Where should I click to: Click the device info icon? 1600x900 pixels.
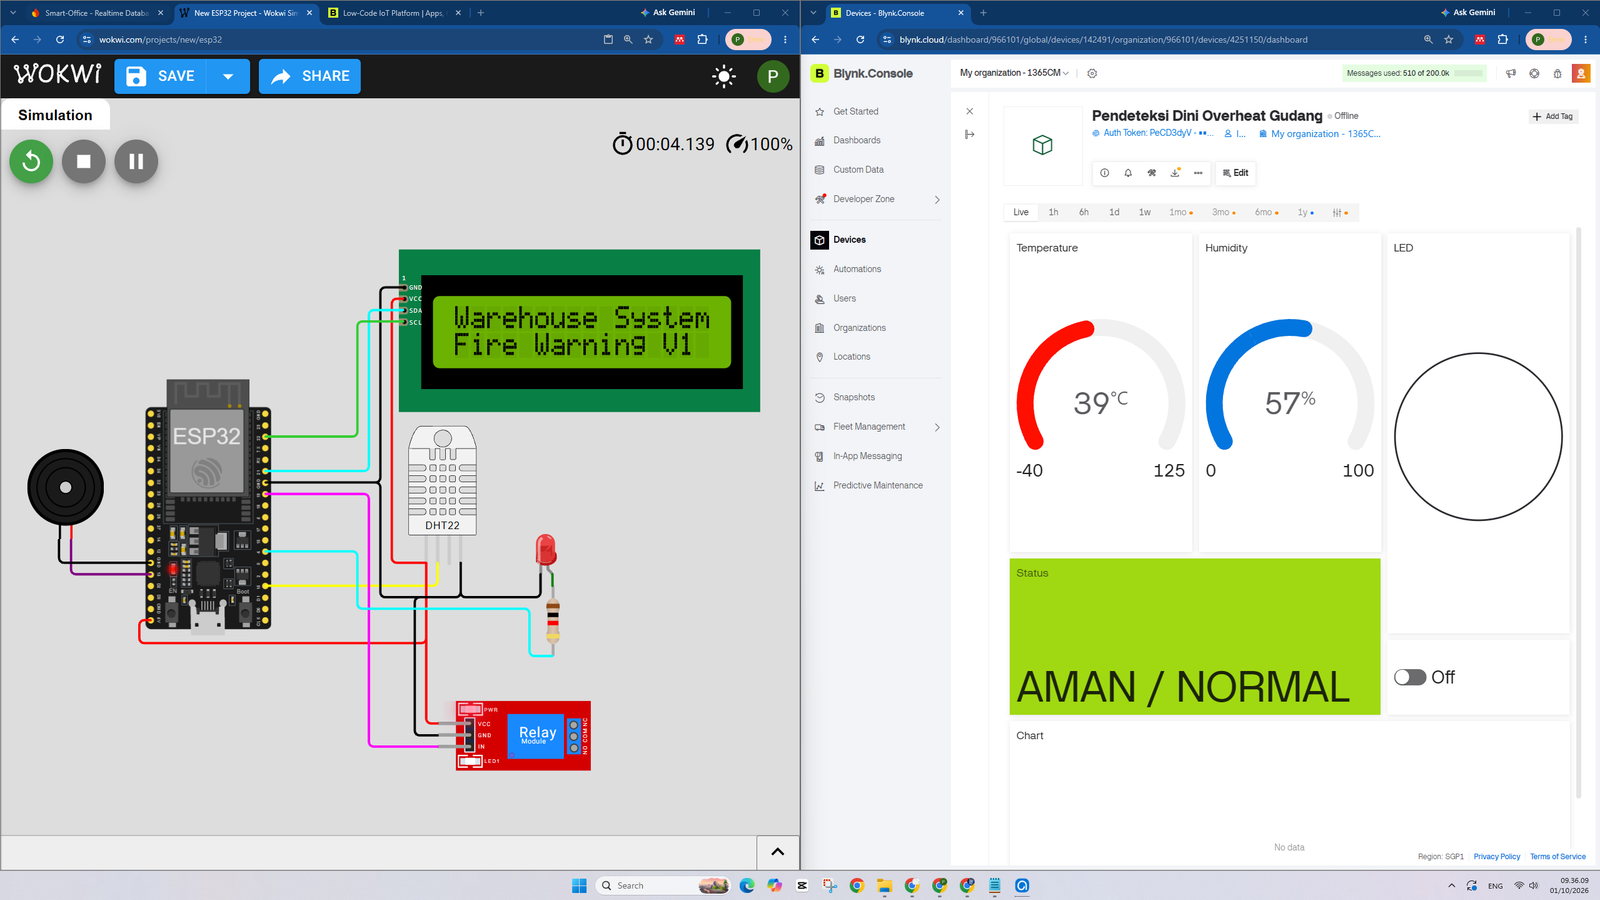point(1104,173)
